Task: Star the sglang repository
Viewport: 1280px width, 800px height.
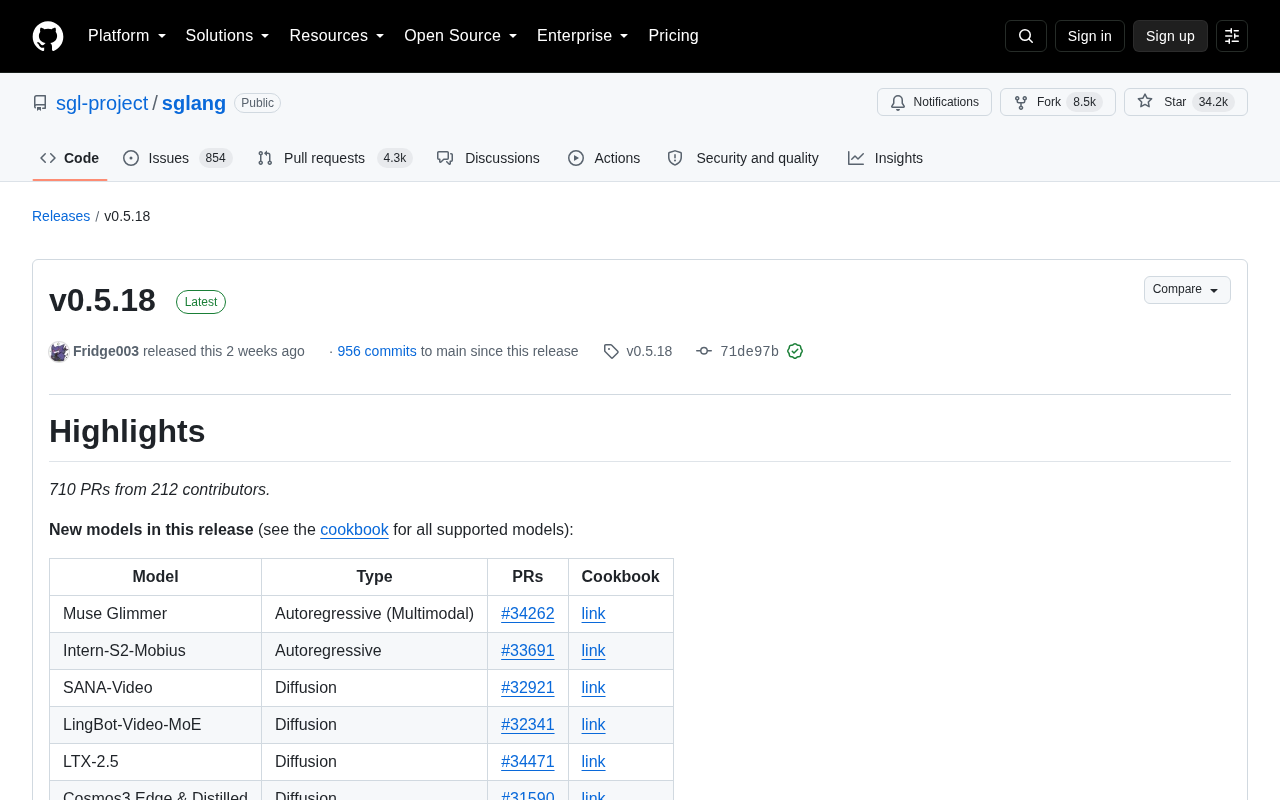Action: 1186,102
